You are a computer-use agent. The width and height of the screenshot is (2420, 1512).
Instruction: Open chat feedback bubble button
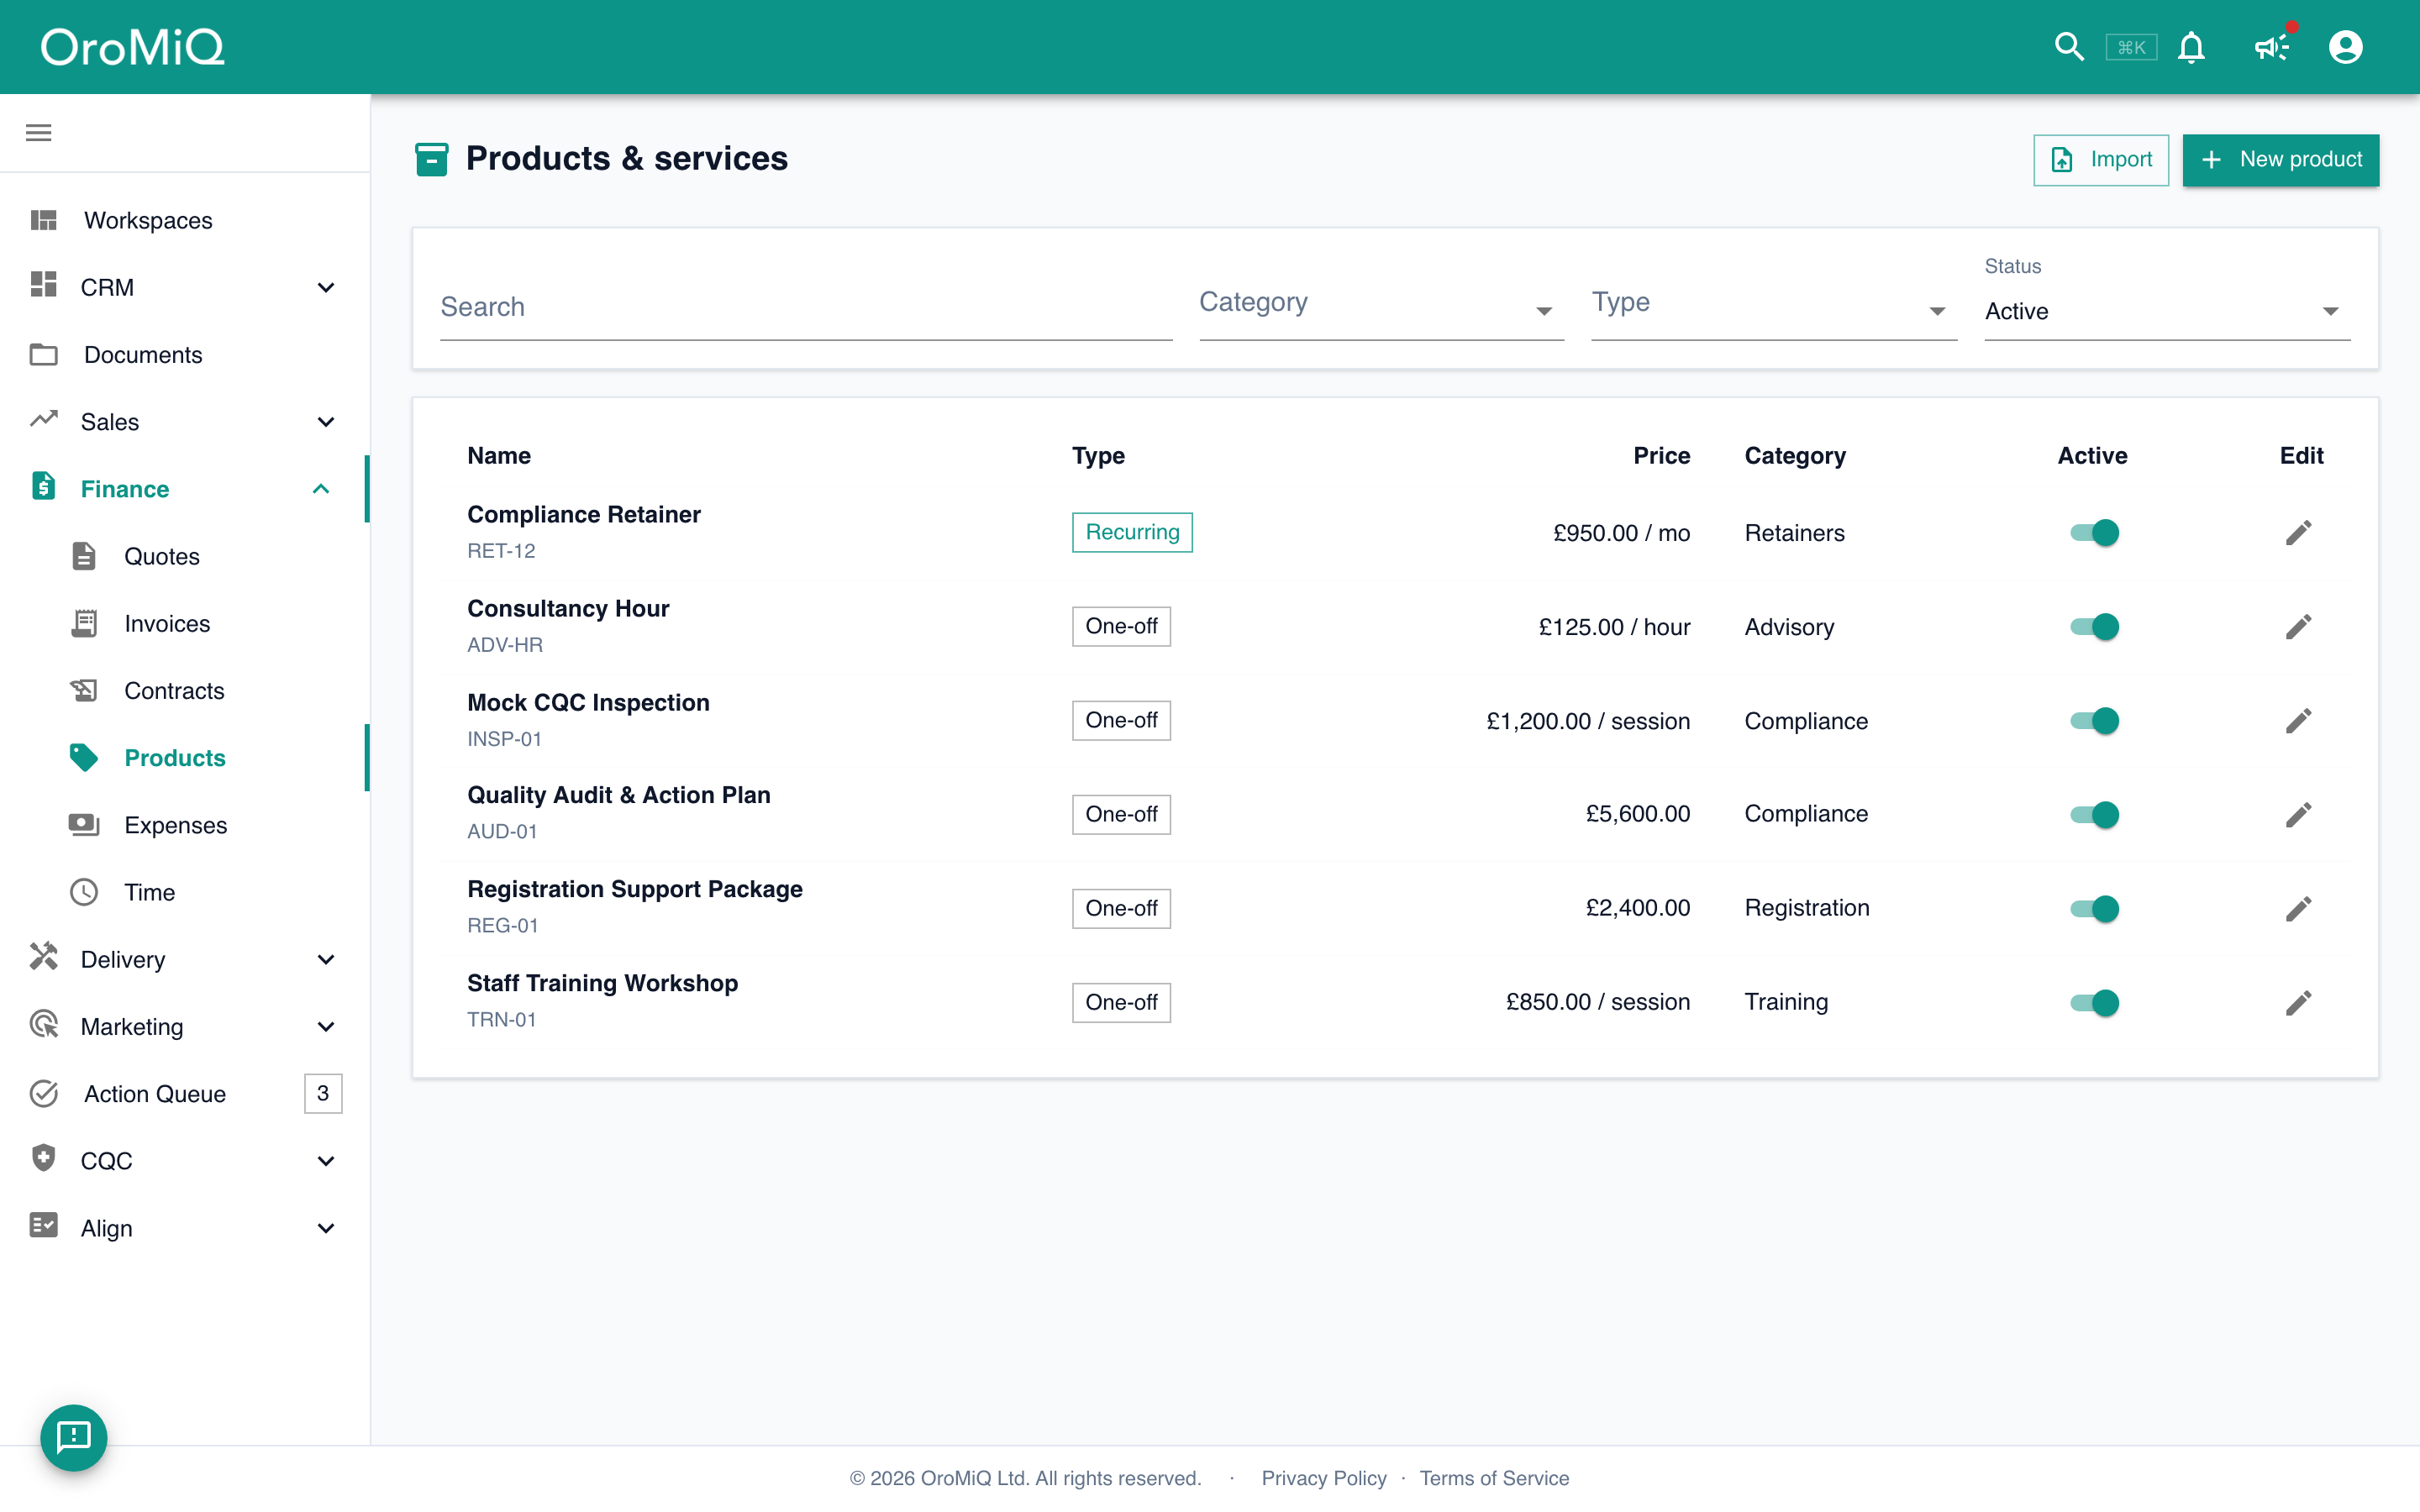point(74,1437)
